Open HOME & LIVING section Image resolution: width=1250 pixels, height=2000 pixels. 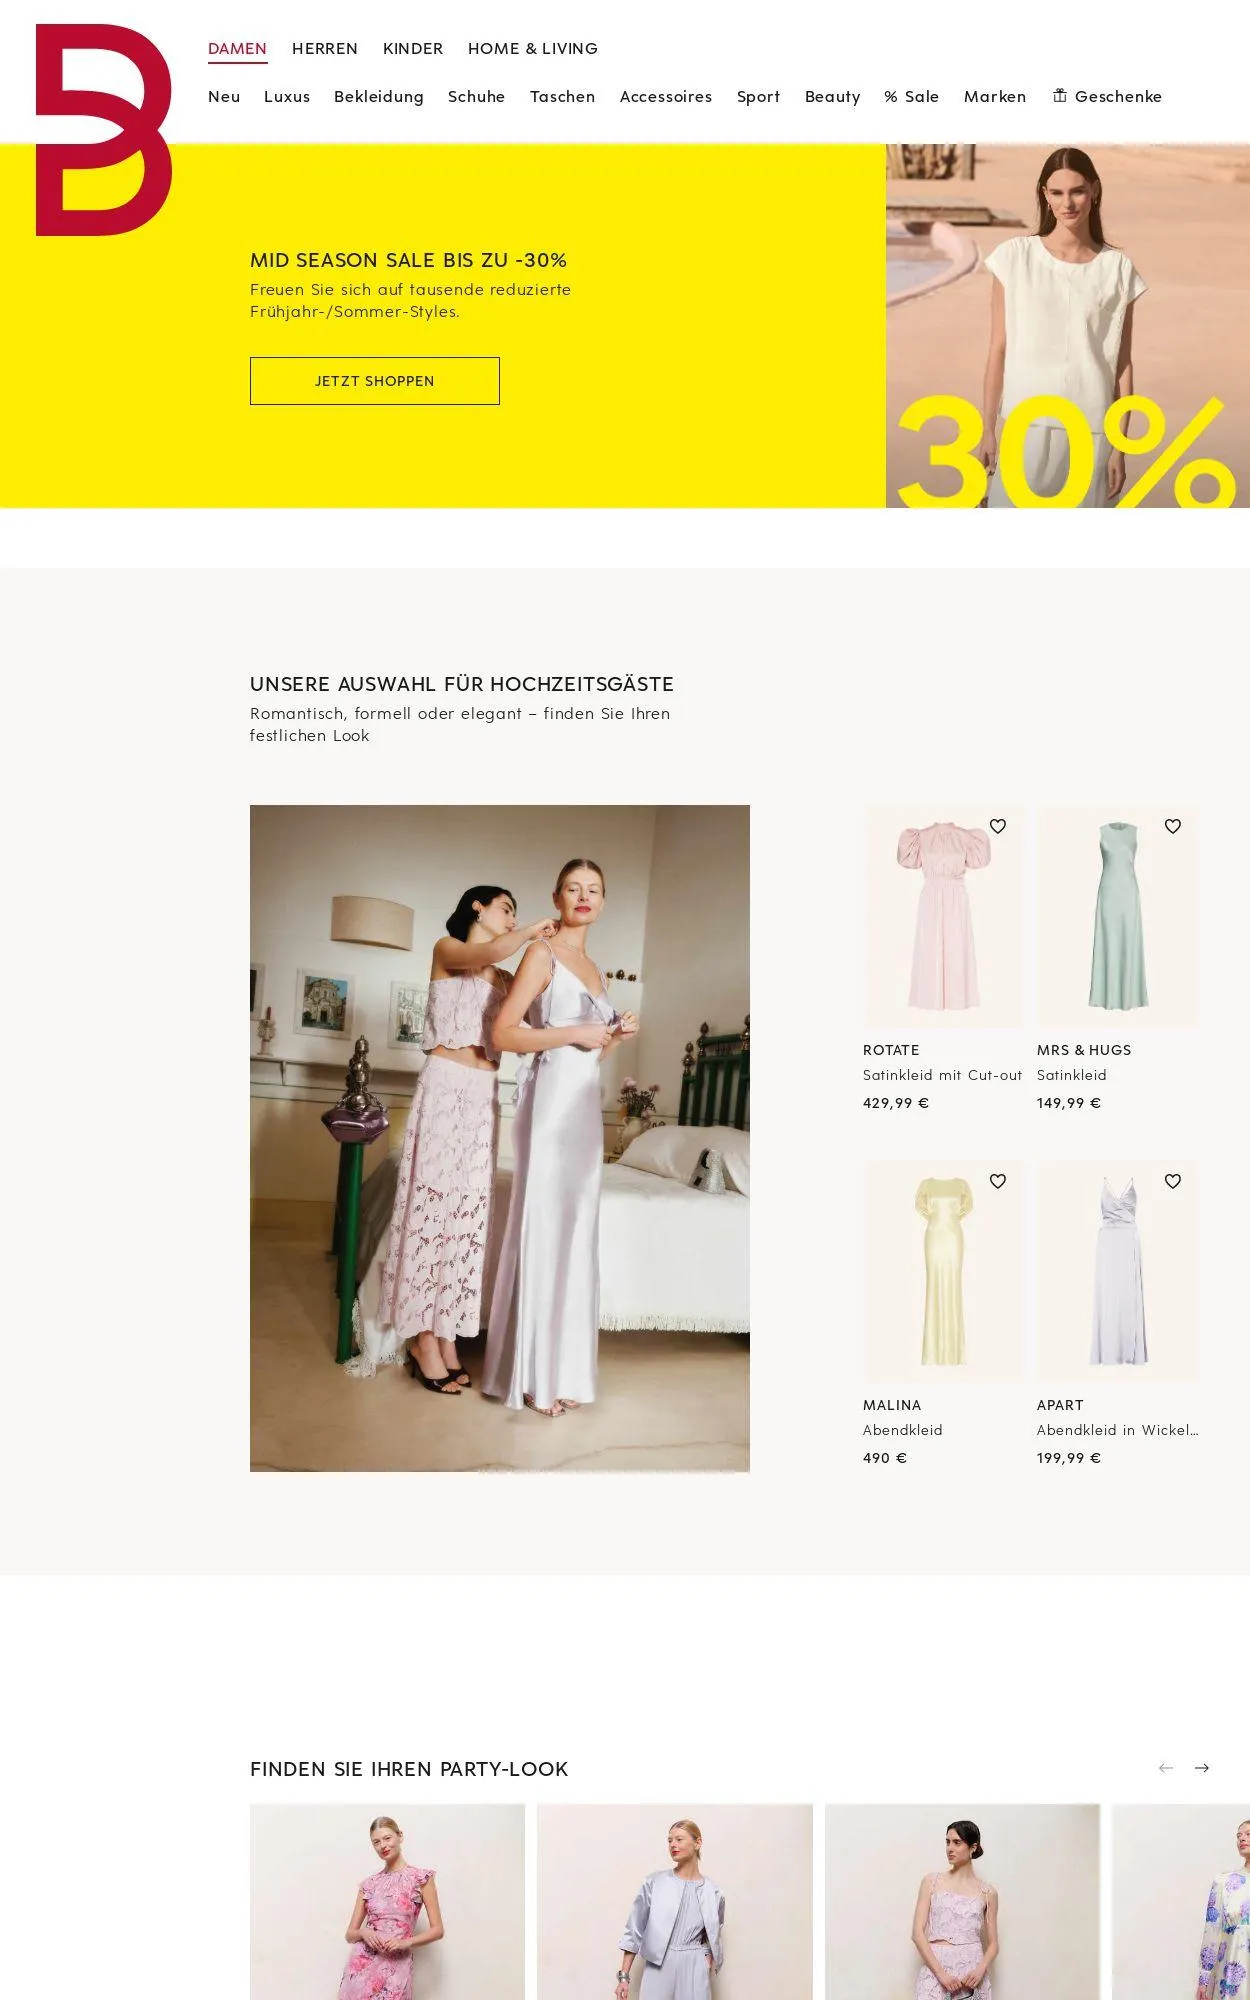[x=533, y=48]
